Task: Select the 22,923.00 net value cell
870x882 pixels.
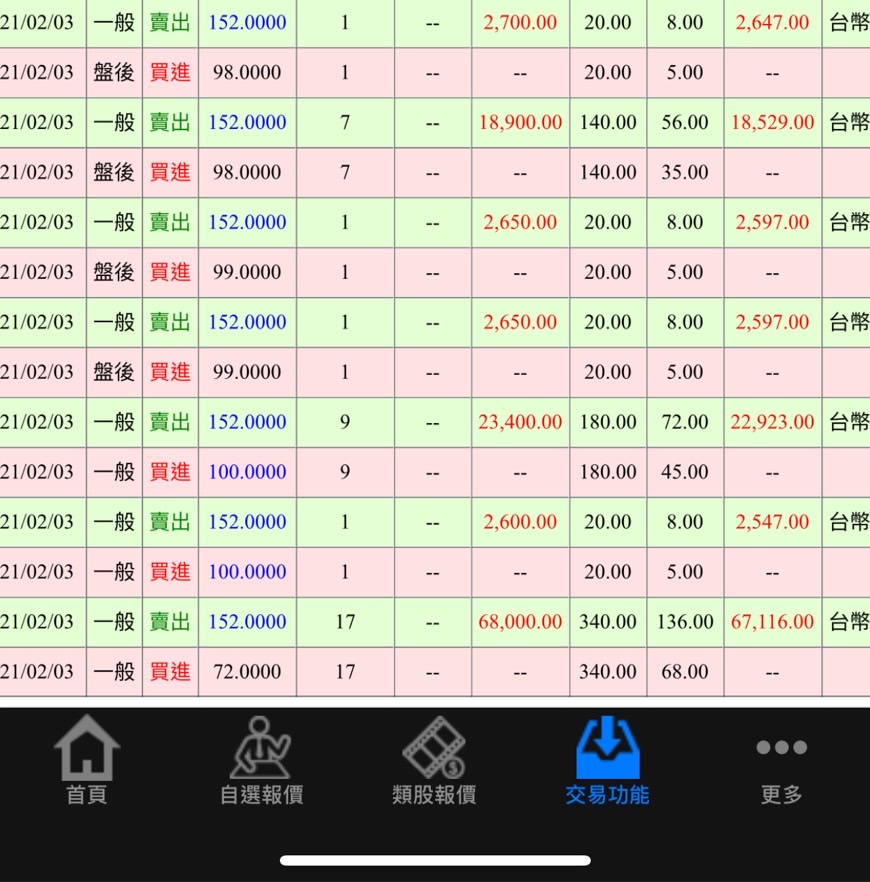Action: click(x=772, y=422)
